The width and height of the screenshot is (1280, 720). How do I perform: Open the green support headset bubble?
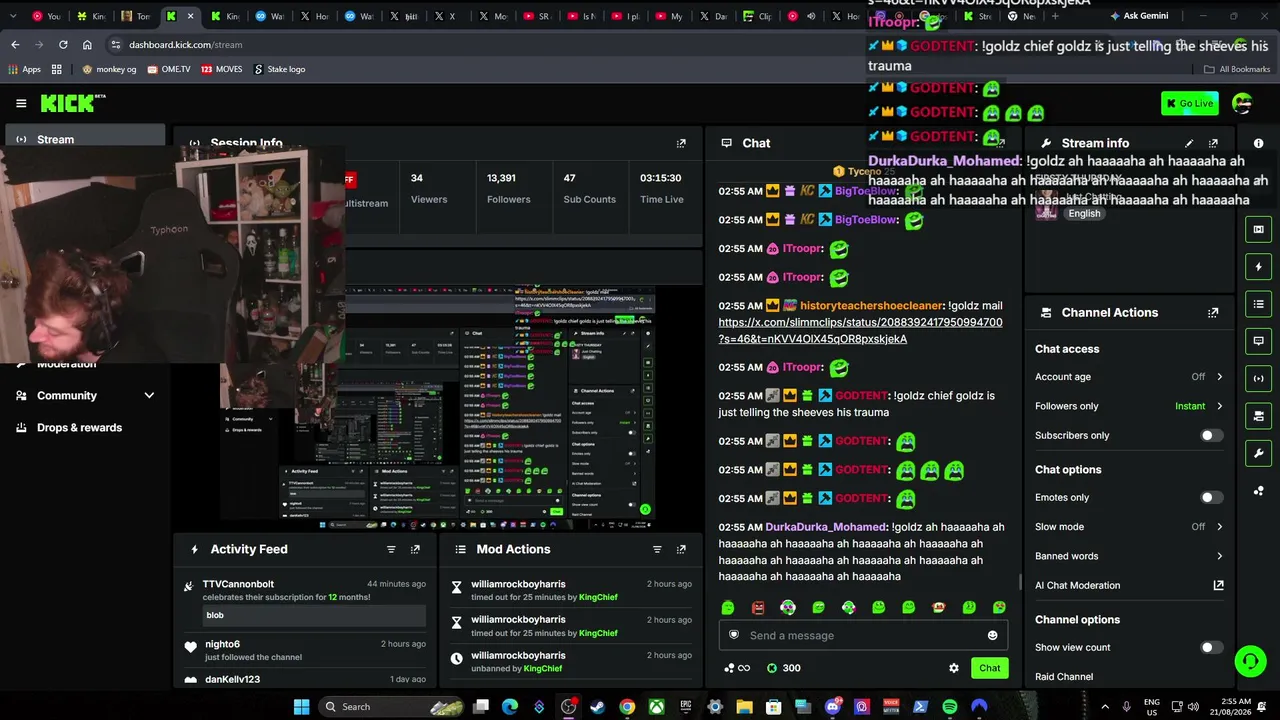pyautogui.click(x=1250, y=661)
